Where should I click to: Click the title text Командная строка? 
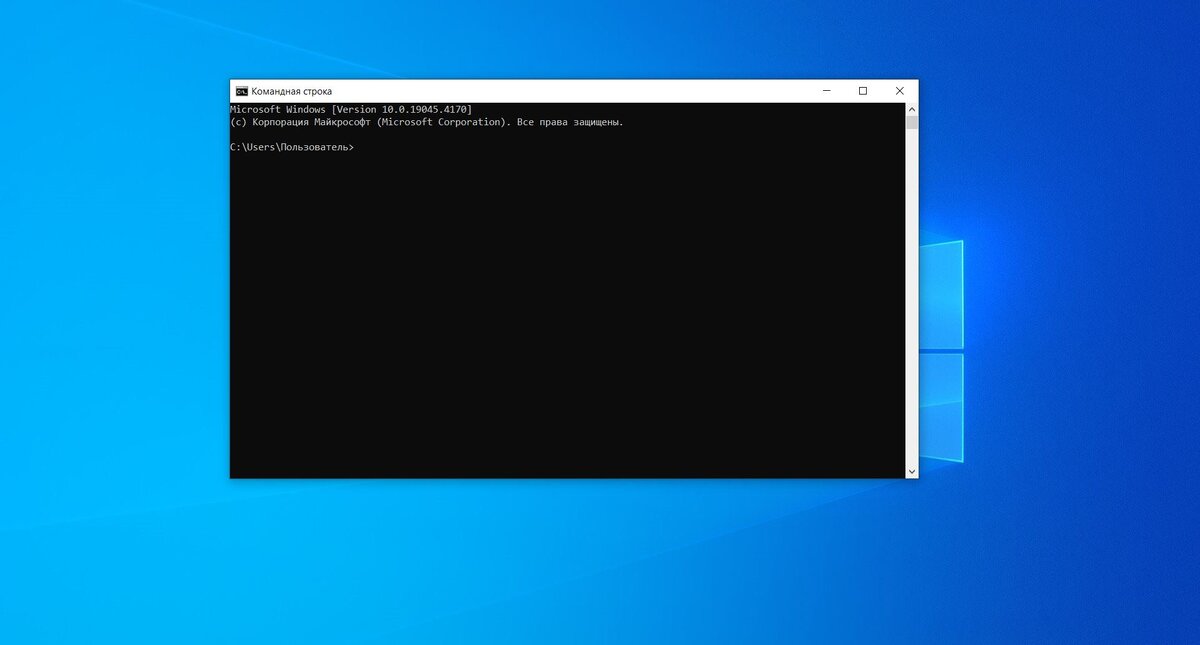point(292,91)
